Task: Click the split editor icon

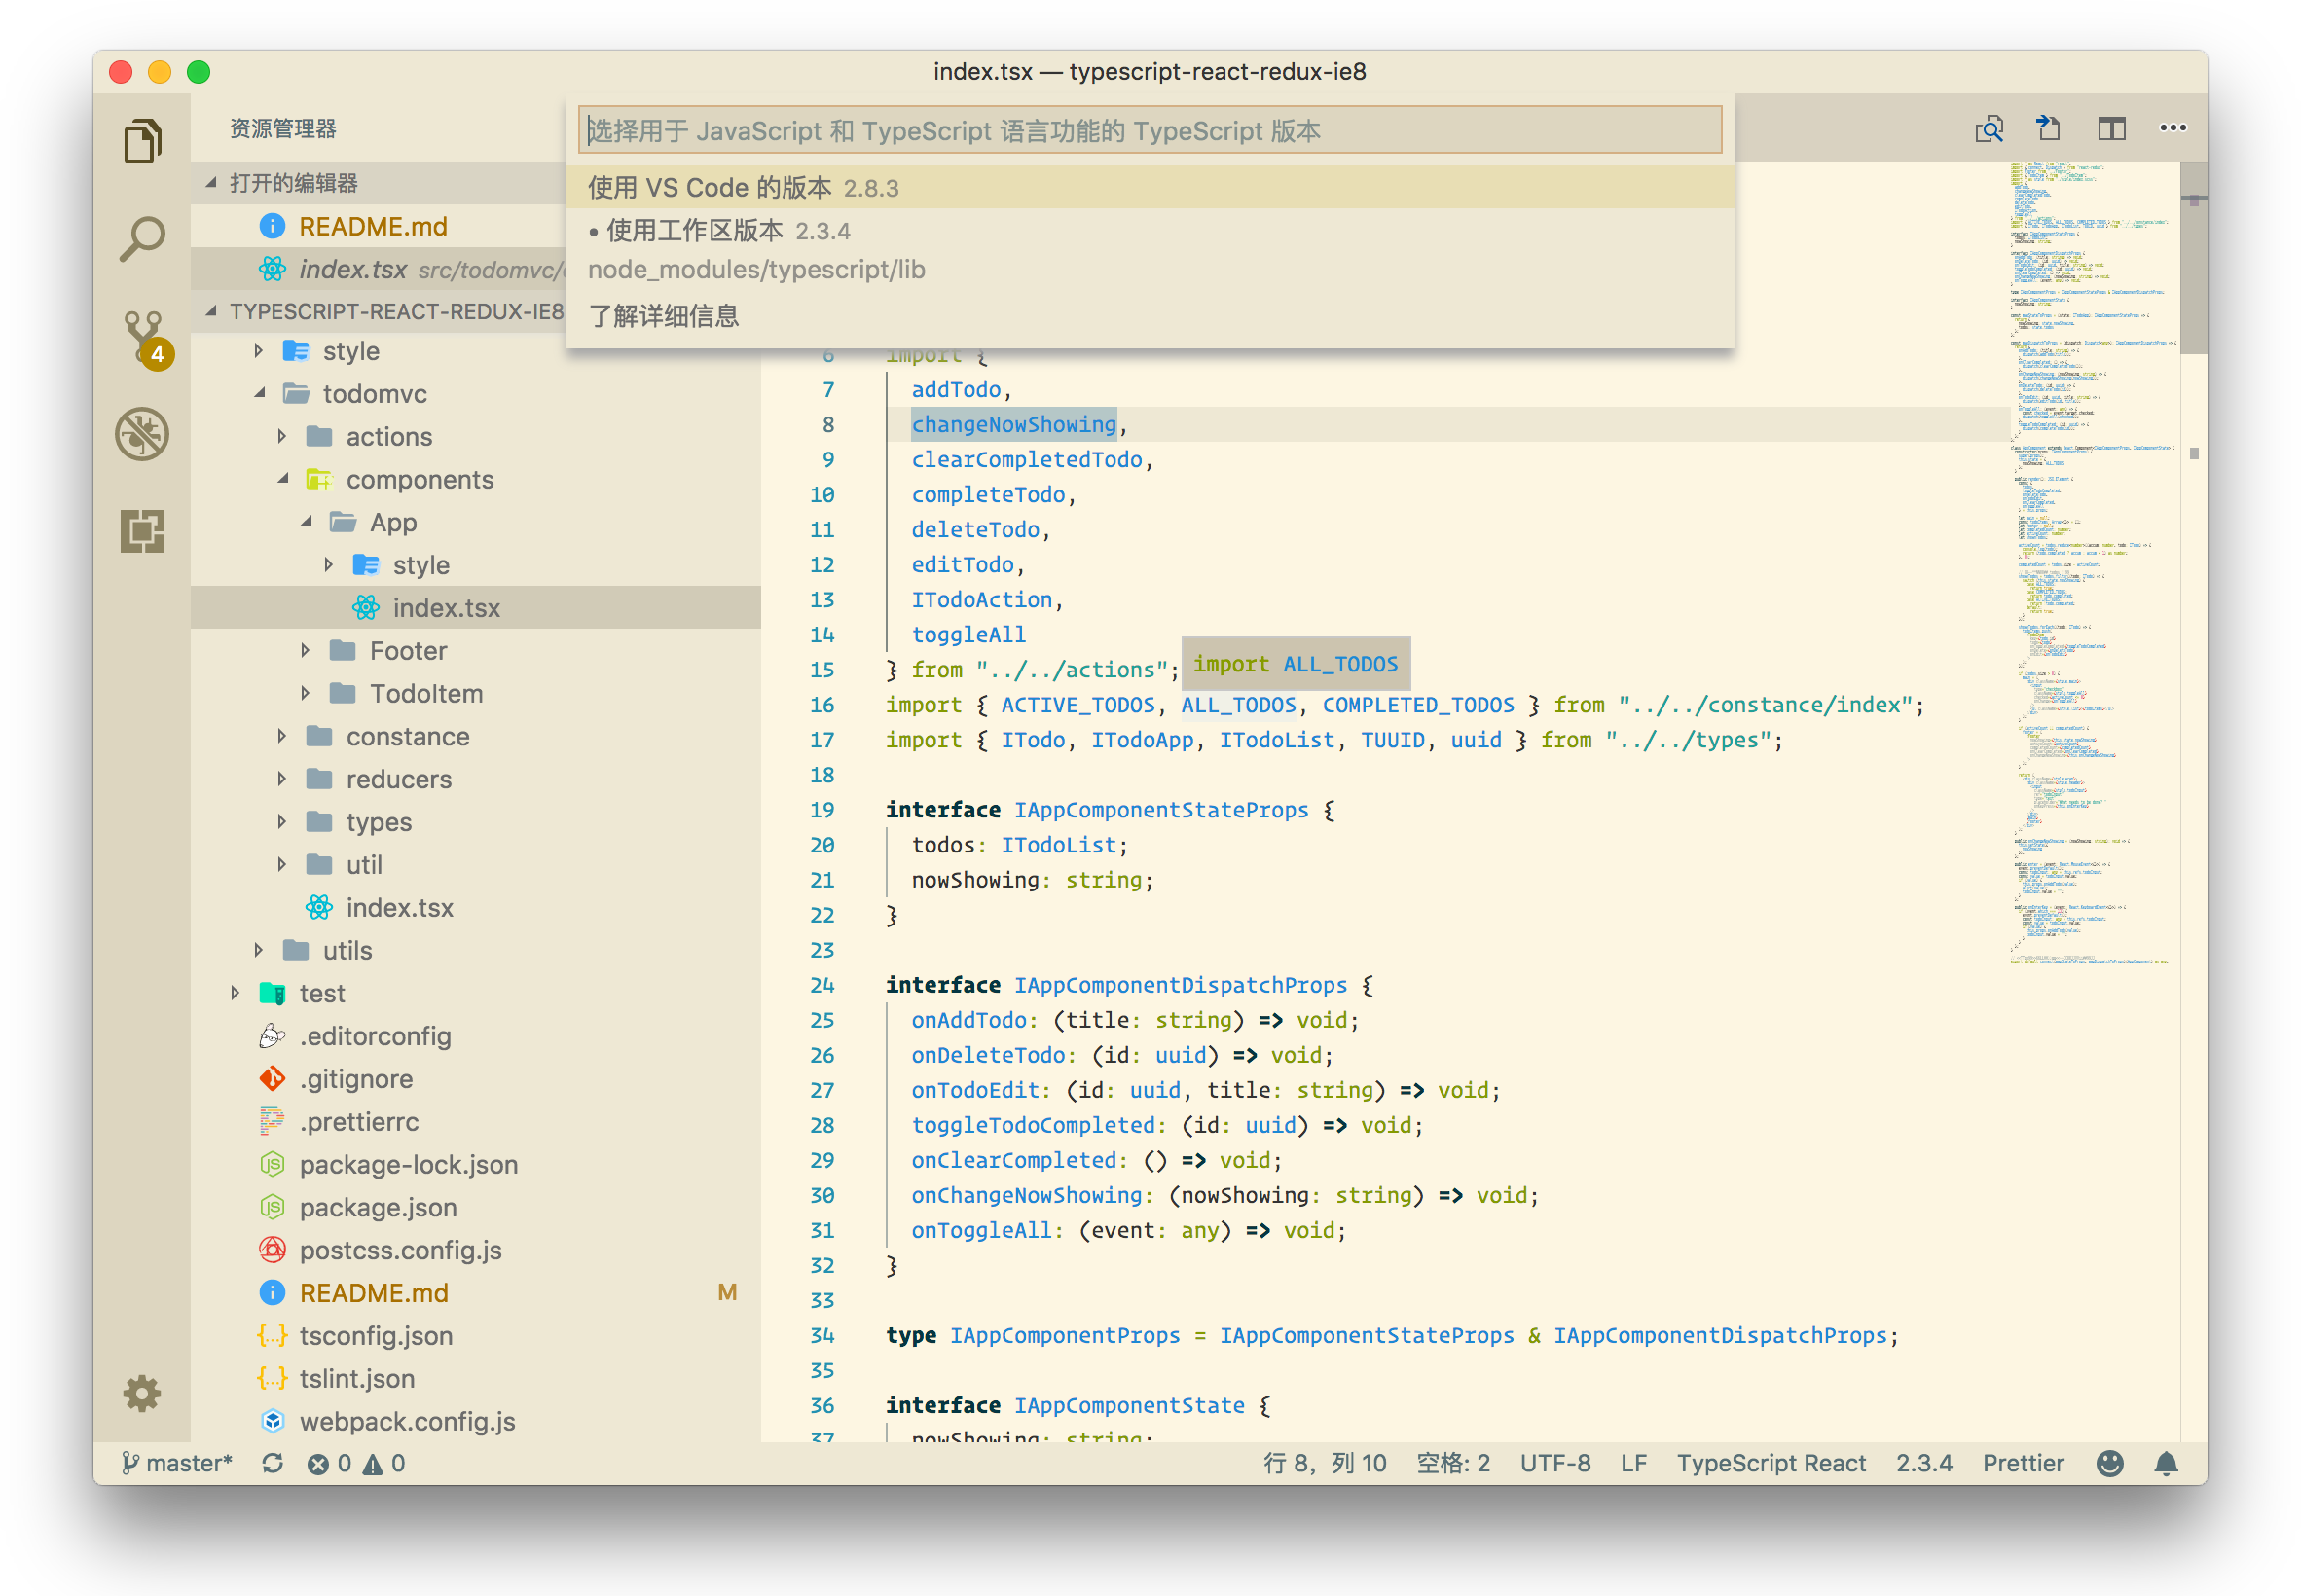Action: (2111, 129)
